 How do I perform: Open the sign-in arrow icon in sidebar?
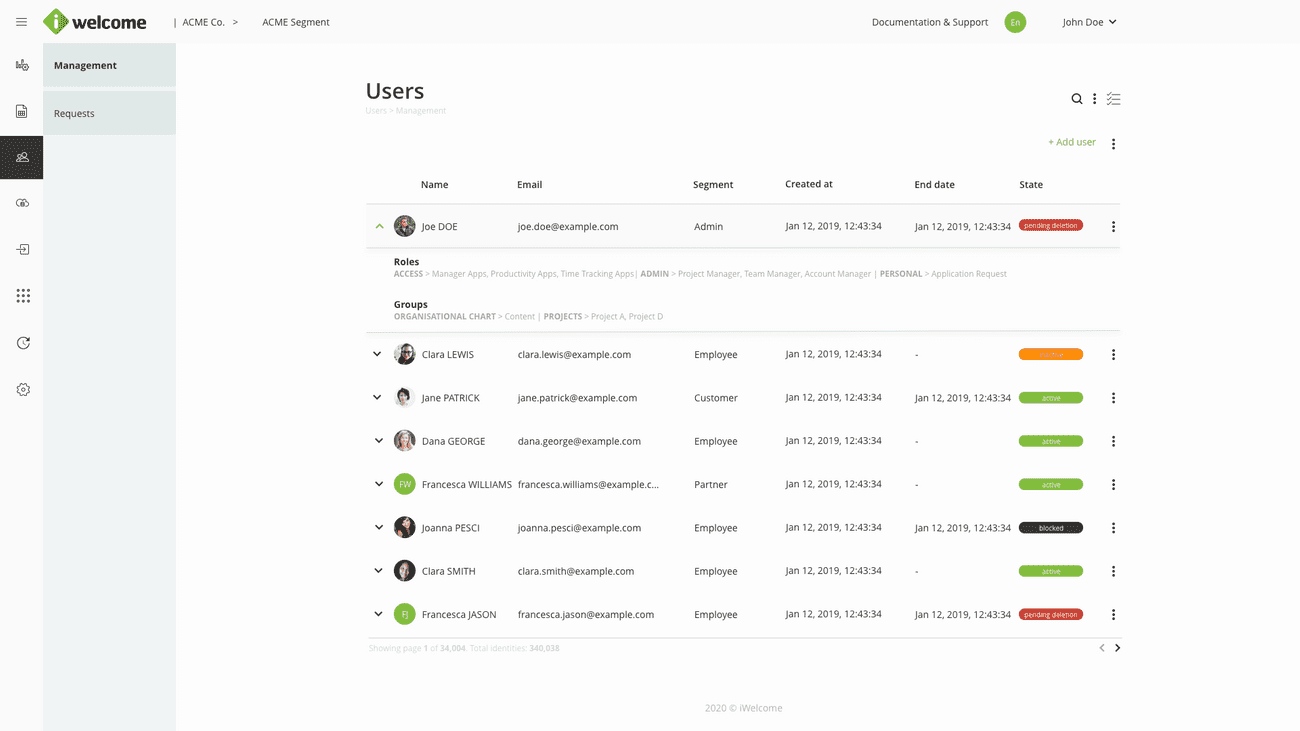point(23,250)
